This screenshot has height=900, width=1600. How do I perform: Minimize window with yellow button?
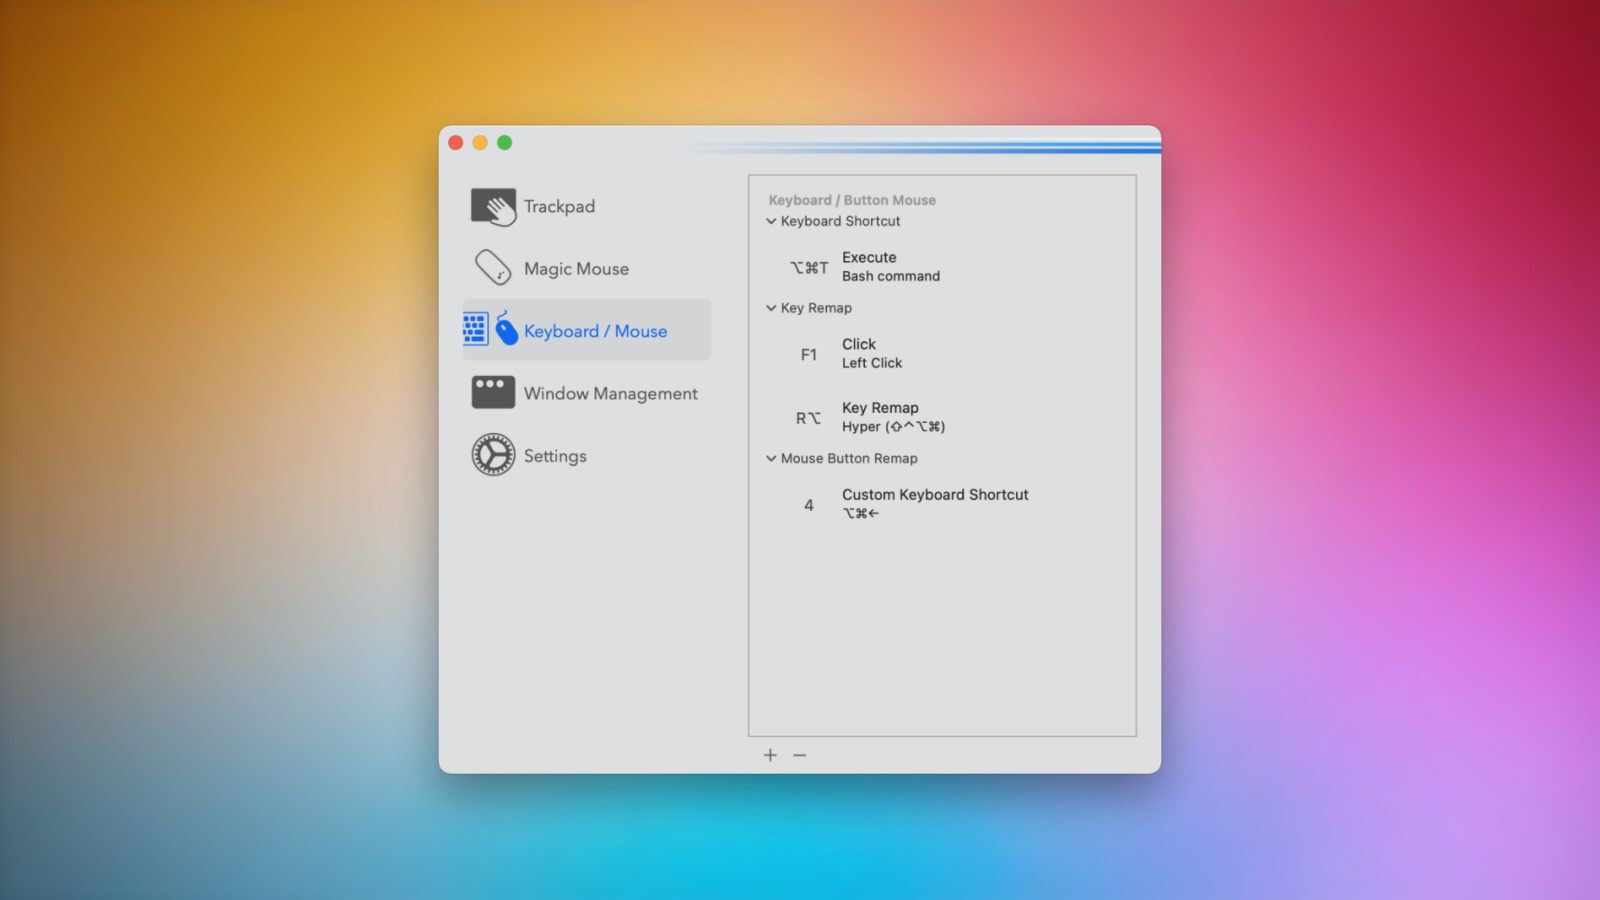click(480, 143)
